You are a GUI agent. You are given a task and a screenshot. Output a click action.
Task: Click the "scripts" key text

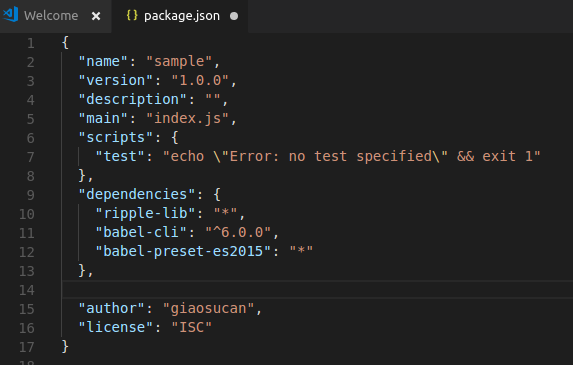click(116, 137)
